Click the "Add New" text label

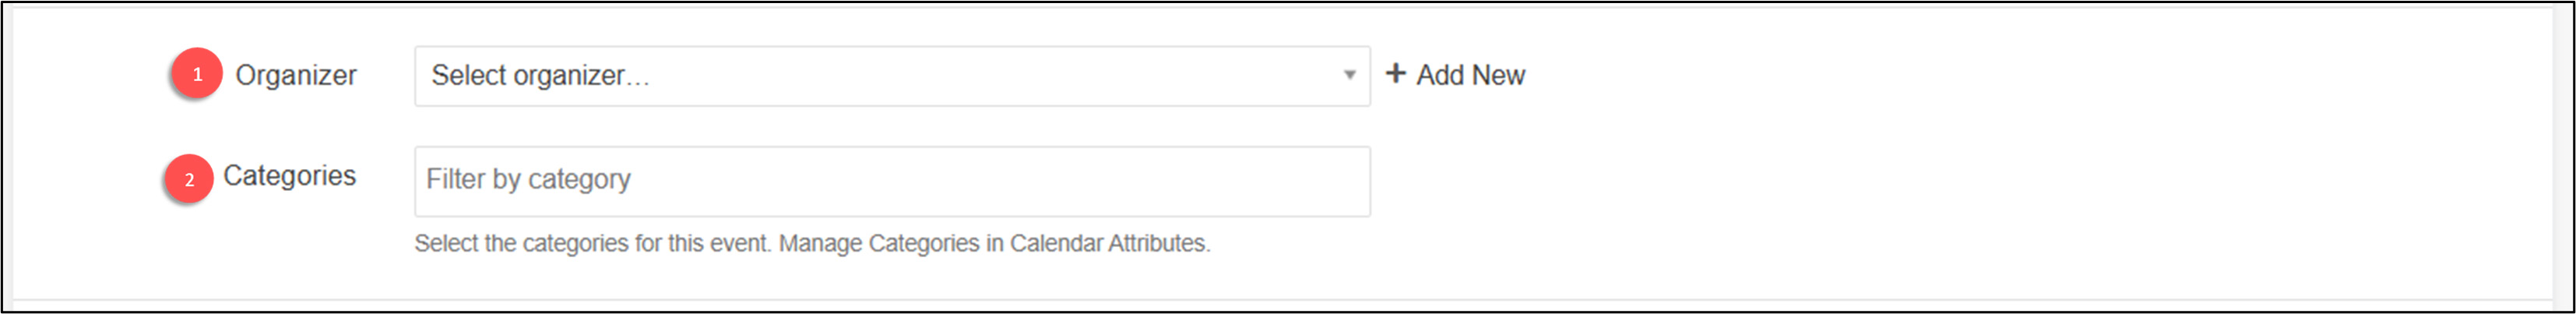[x=1470, y=76]
